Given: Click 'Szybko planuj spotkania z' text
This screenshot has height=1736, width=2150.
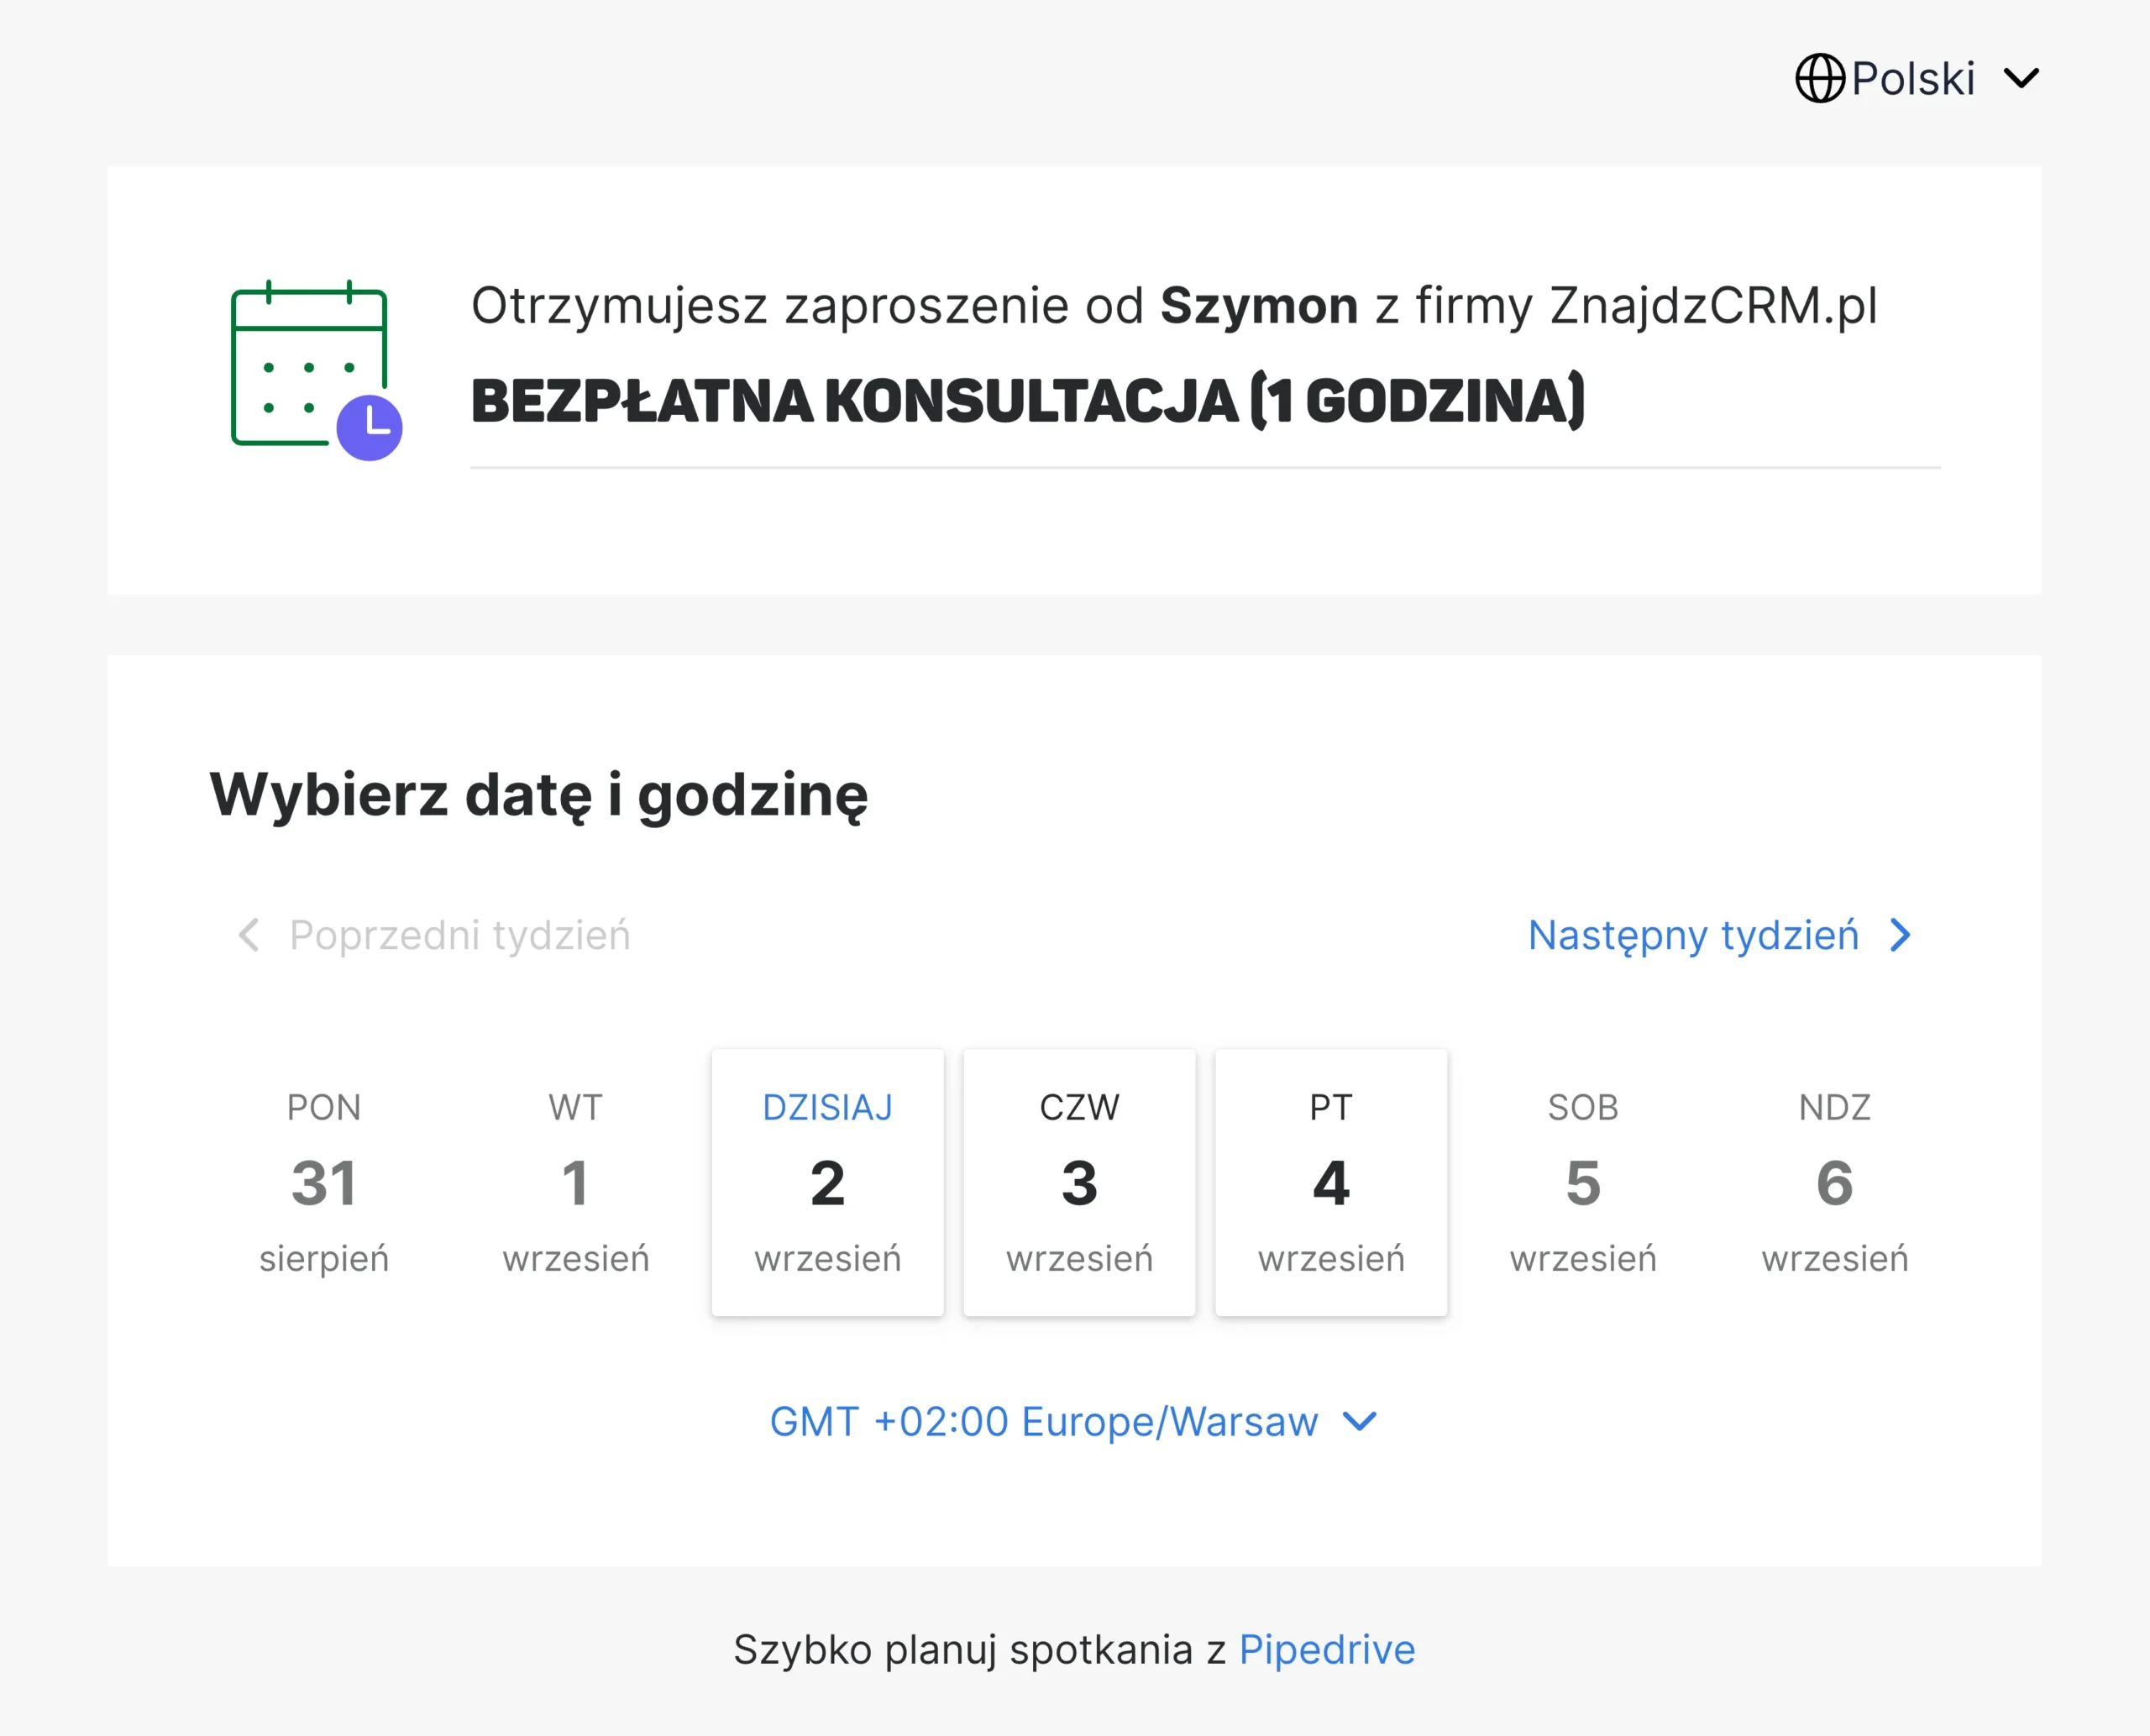Looking at the screenshot, I should (x=980, y=1650).
